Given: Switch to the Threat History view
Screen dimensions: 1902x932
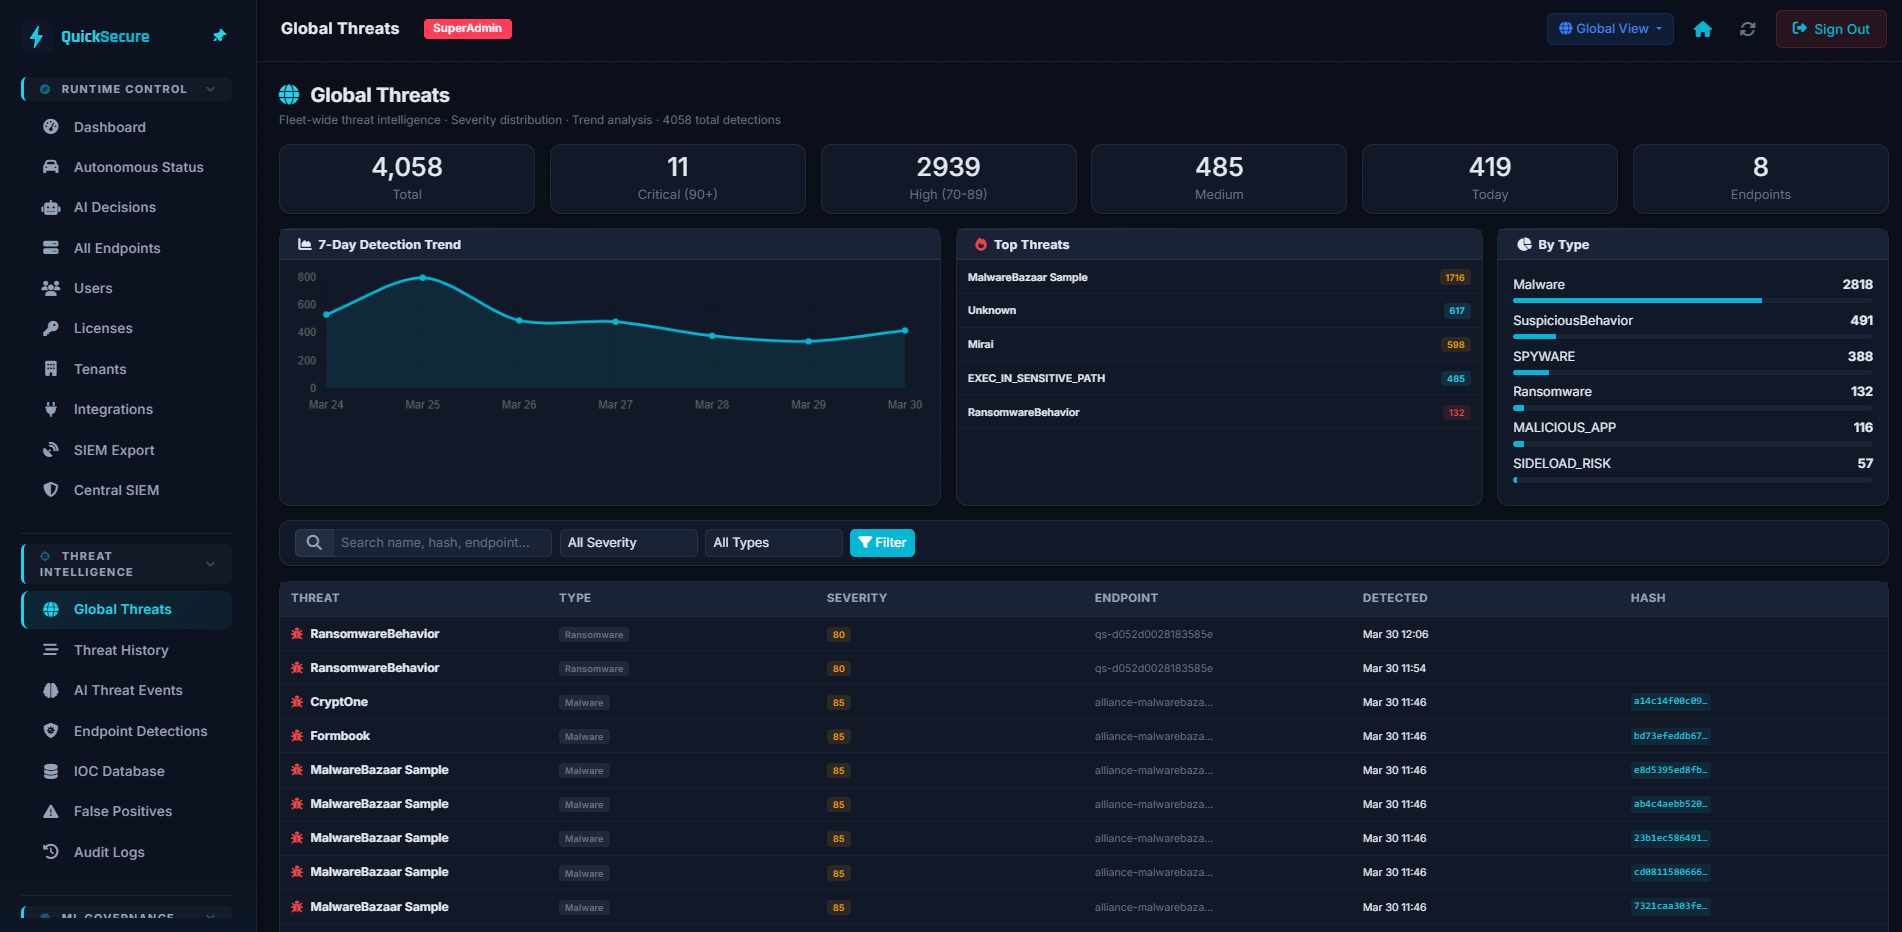Looking at the screenshot, I should [x=120, y=650].
